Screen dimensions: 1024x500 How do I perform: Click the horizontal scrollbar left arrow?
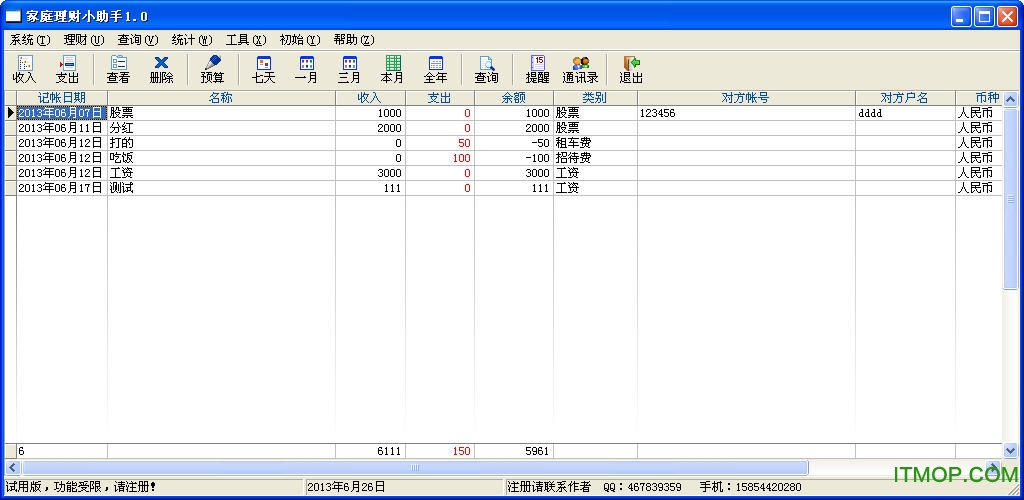(12, 467)
